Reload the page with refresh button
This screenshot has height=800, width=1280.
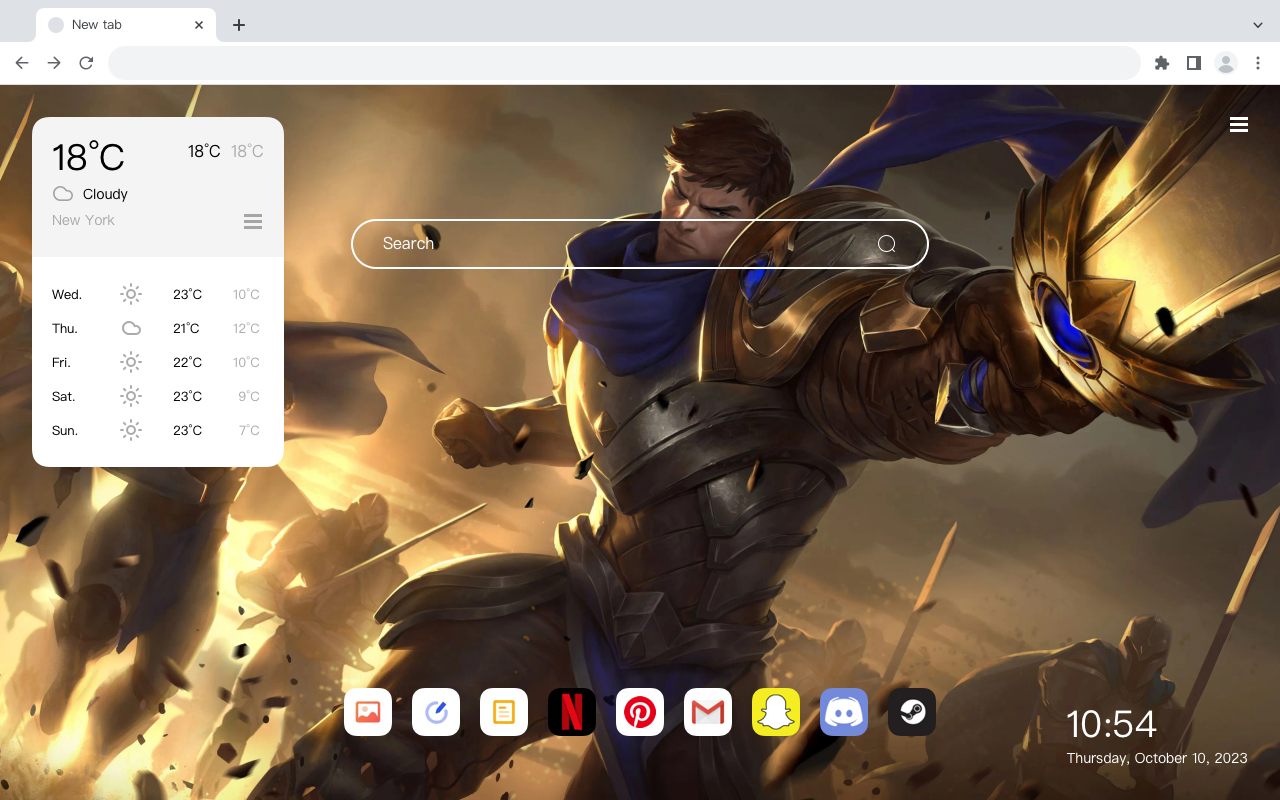[x=86, y=63]
